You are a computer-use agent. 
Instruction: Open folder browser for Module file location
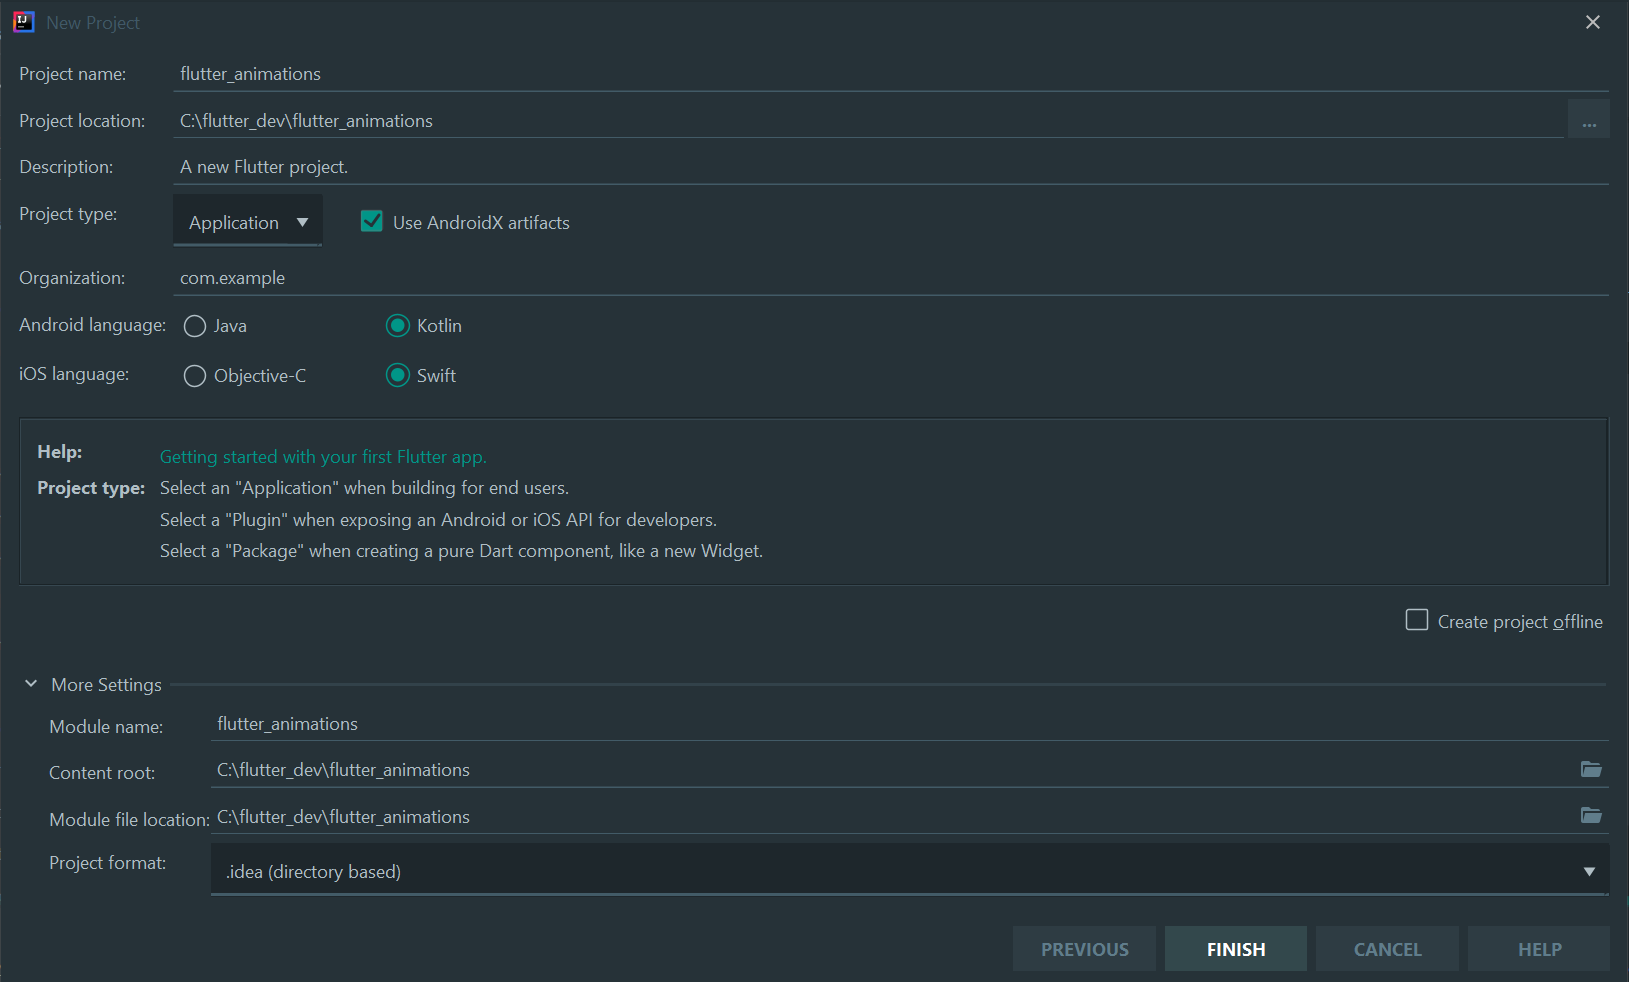tap(1590, 816)
